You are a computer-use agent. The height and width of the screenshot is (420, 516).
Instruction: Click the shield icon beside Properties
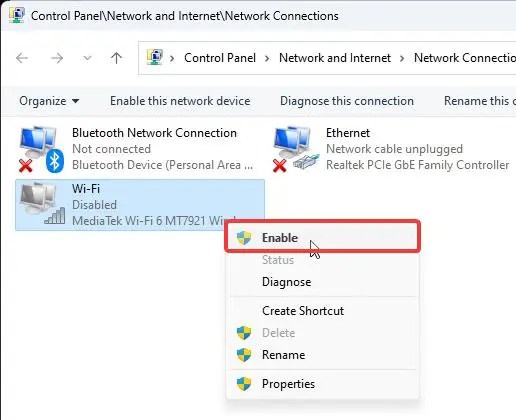coord(244,384)
